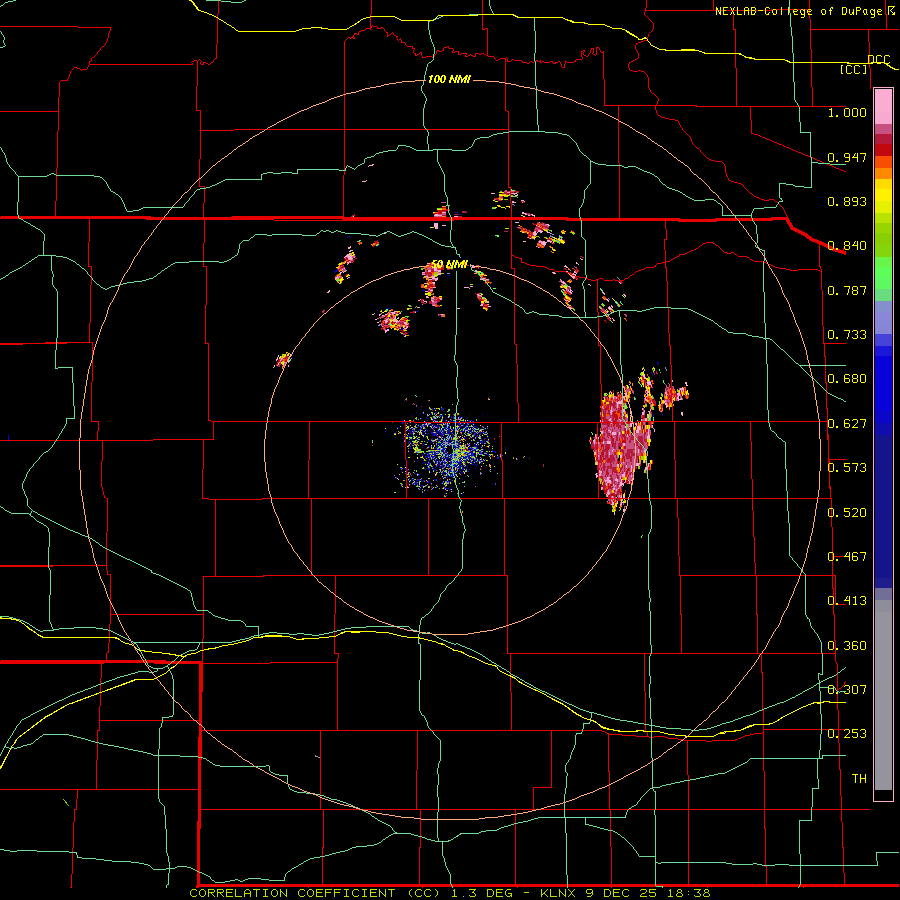This screenshot has height=900, width=900.
Task: Click the 0.787 legend value
Action: (x=847, y=290)
